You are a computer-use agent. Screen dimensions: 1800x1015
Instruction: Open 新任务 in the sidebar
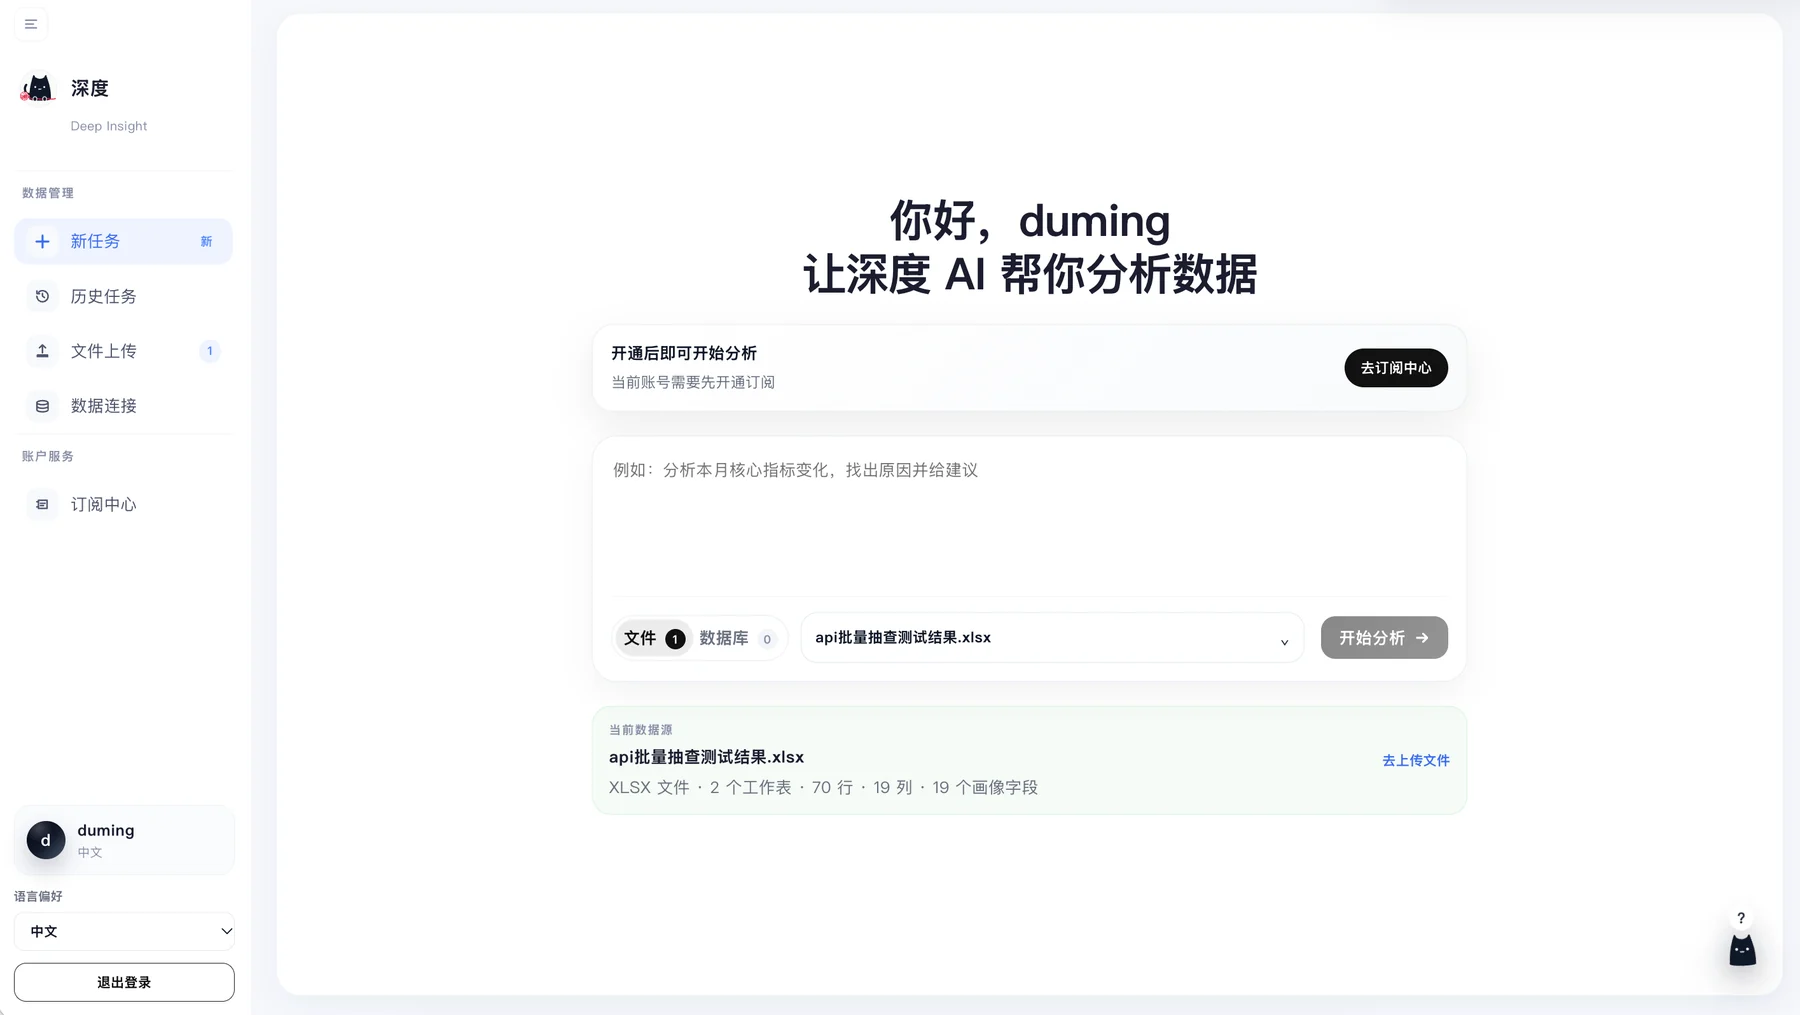123,241
